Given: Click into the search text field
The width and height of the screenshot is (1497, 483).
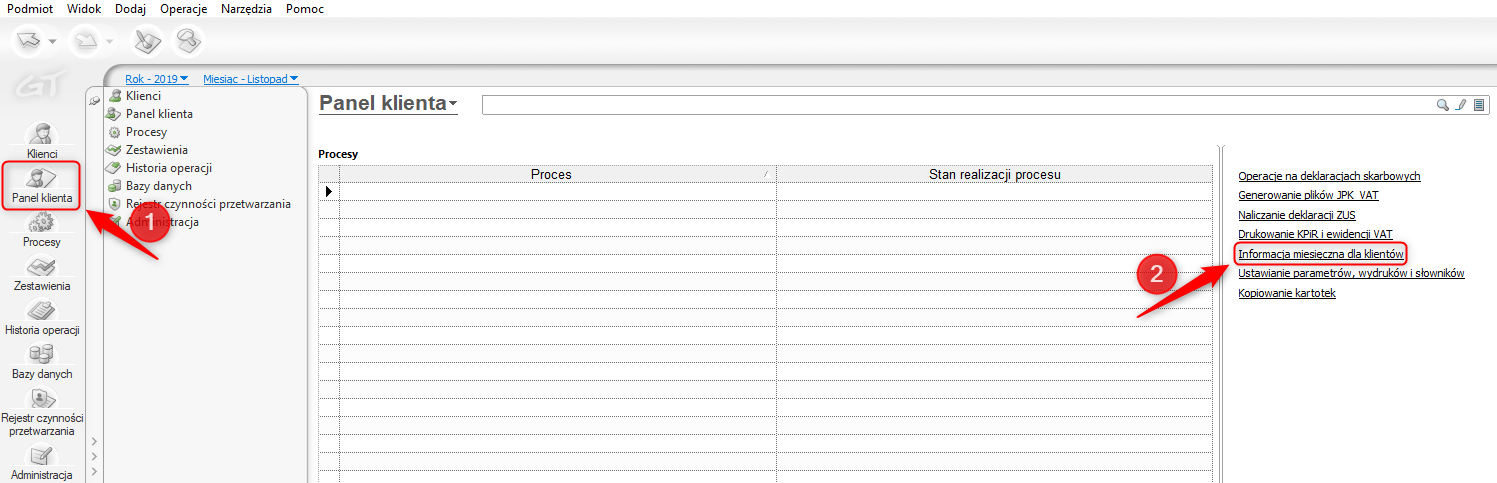Looking at the screenshot, I should click(x=950, y=105).
